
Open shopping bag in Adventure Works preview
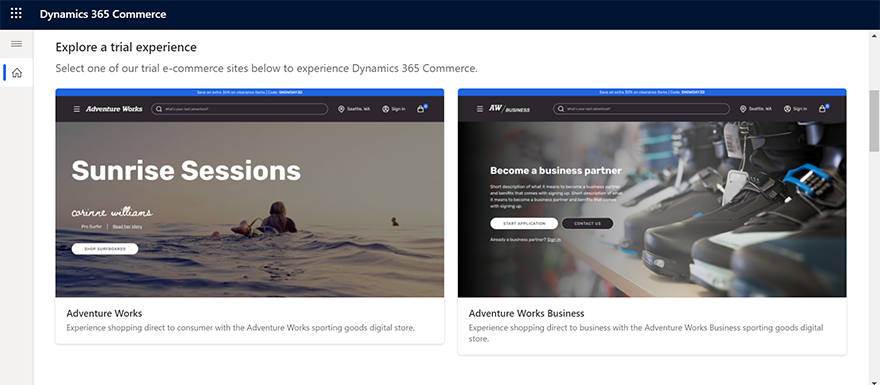[x=420, y=109]
